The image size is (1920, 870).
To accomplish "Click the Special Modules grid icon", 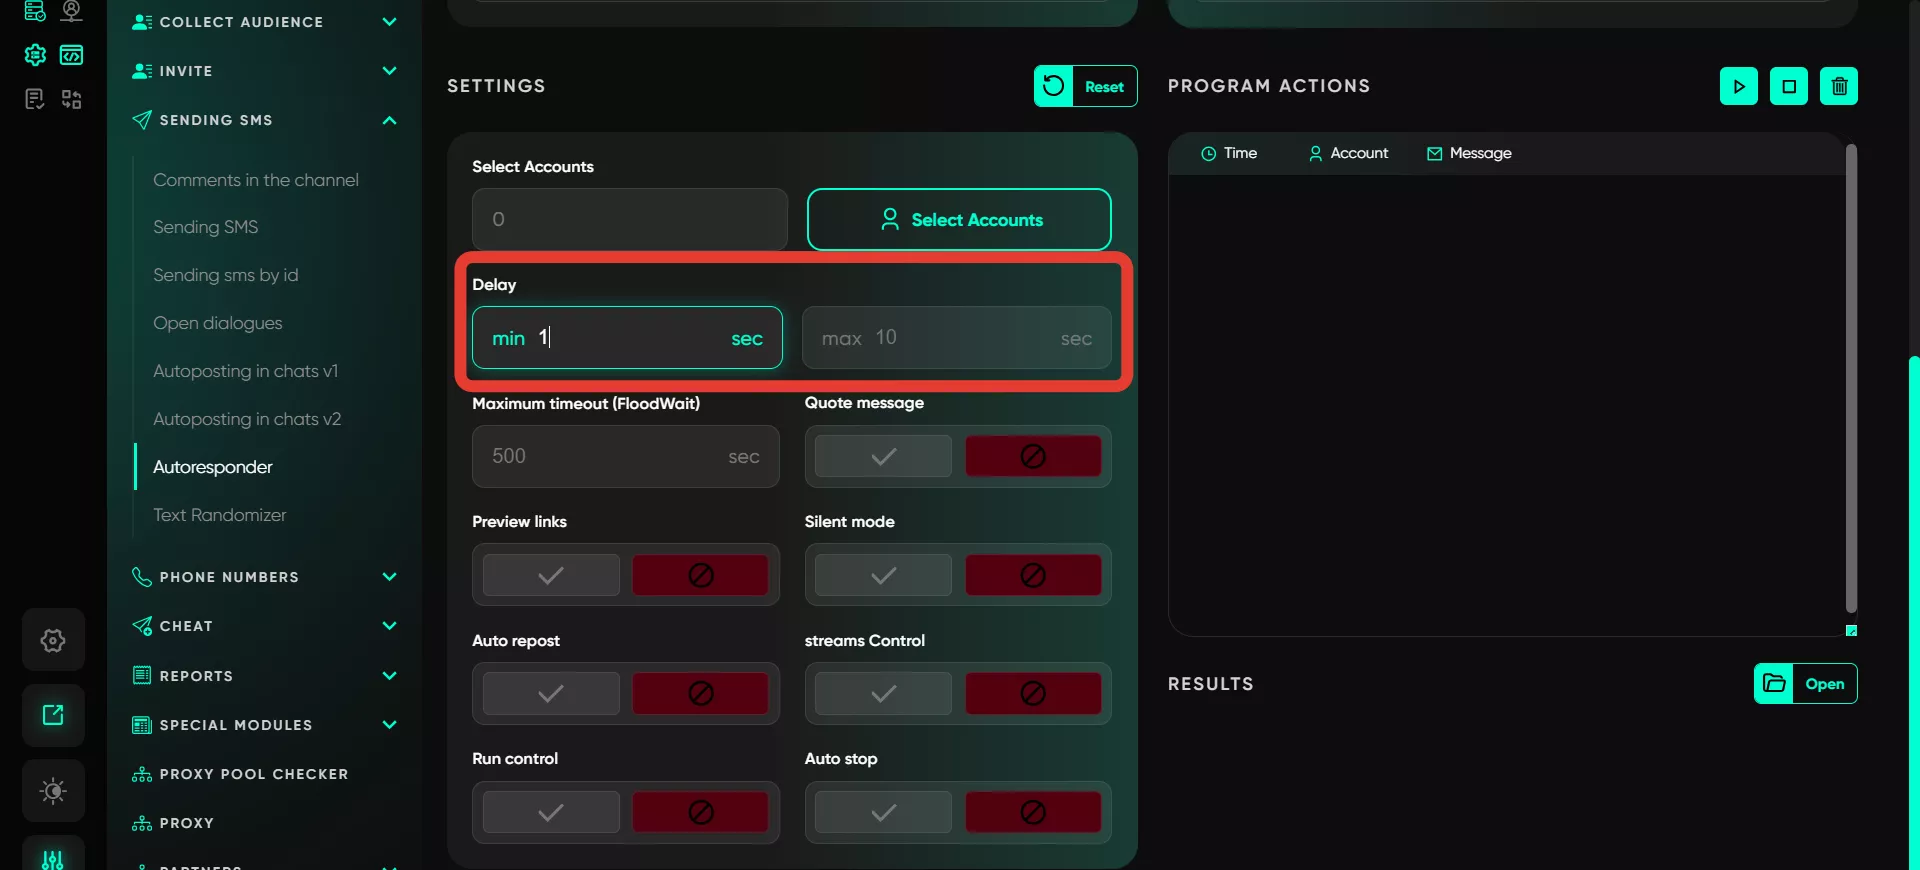I will tap(142, 725).
